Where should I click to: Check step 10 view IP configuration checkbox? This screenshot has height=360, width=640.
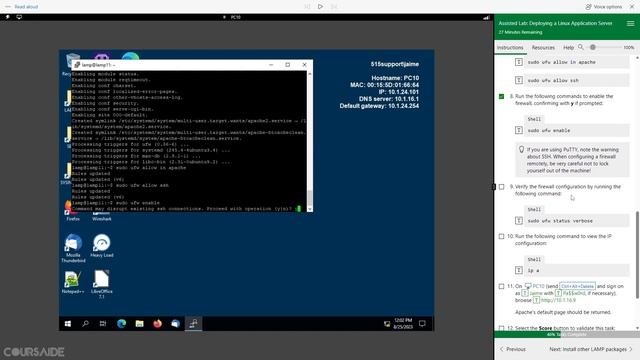(x=501, y=236)
